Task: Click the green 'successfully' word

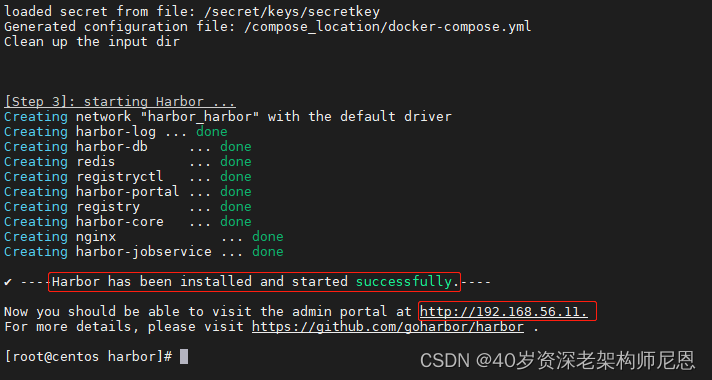Action: (404, 282)
